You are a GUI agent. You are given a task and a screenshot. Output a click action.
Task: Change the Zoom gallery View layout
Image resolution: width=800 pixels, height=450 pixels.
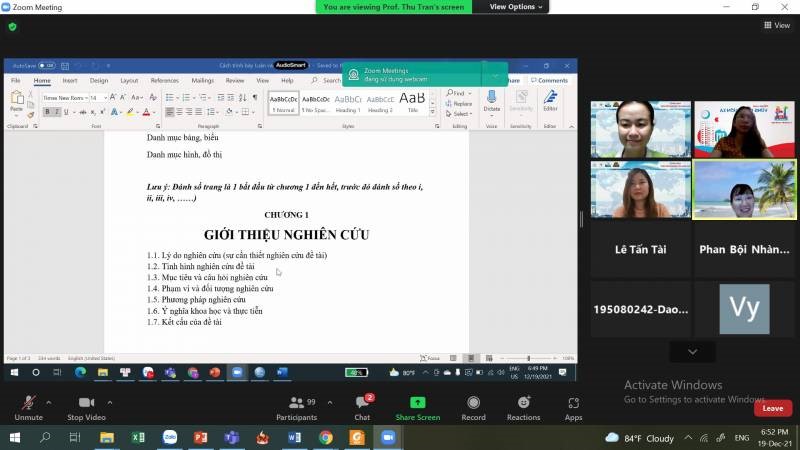tap(776, 25)
